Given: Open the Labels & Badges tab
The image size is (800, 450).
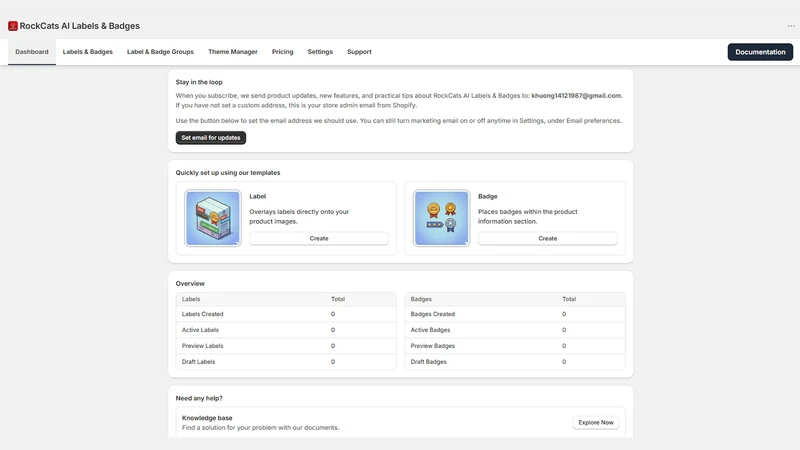Looking at the screenshot, I should [88, 52].
